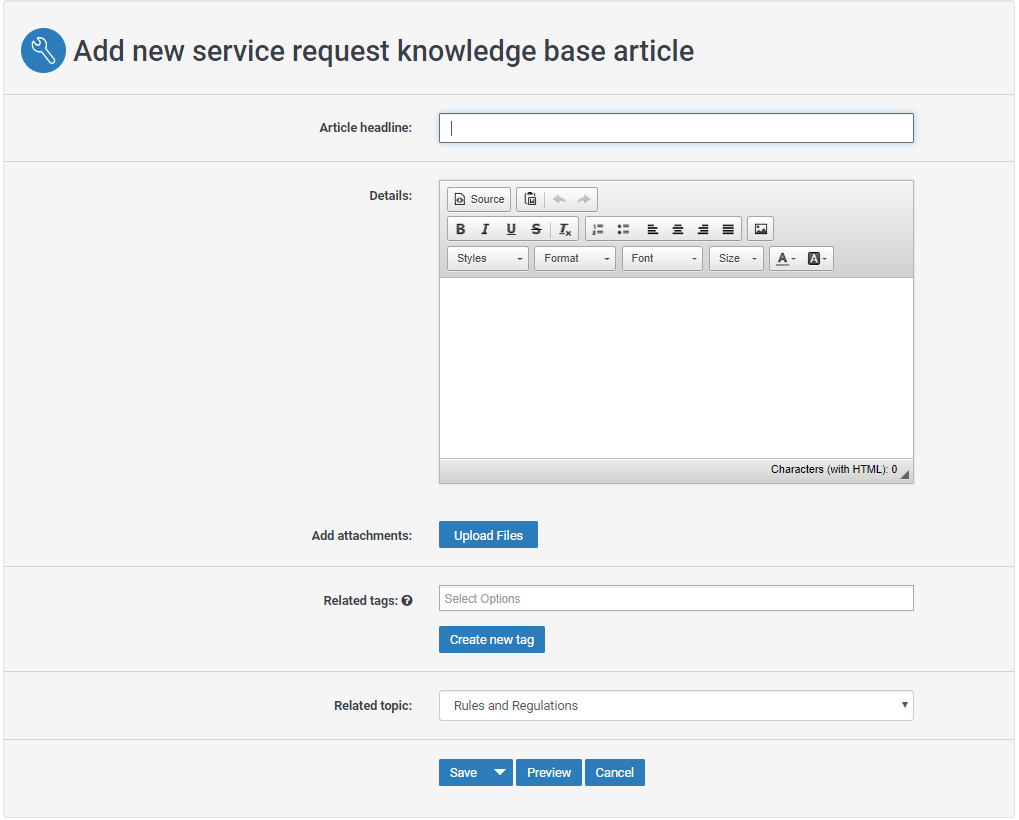The width and height of the screenshot is (1019, 820).
Task: Insert an image into the article
Action: [x=760, y=228]
